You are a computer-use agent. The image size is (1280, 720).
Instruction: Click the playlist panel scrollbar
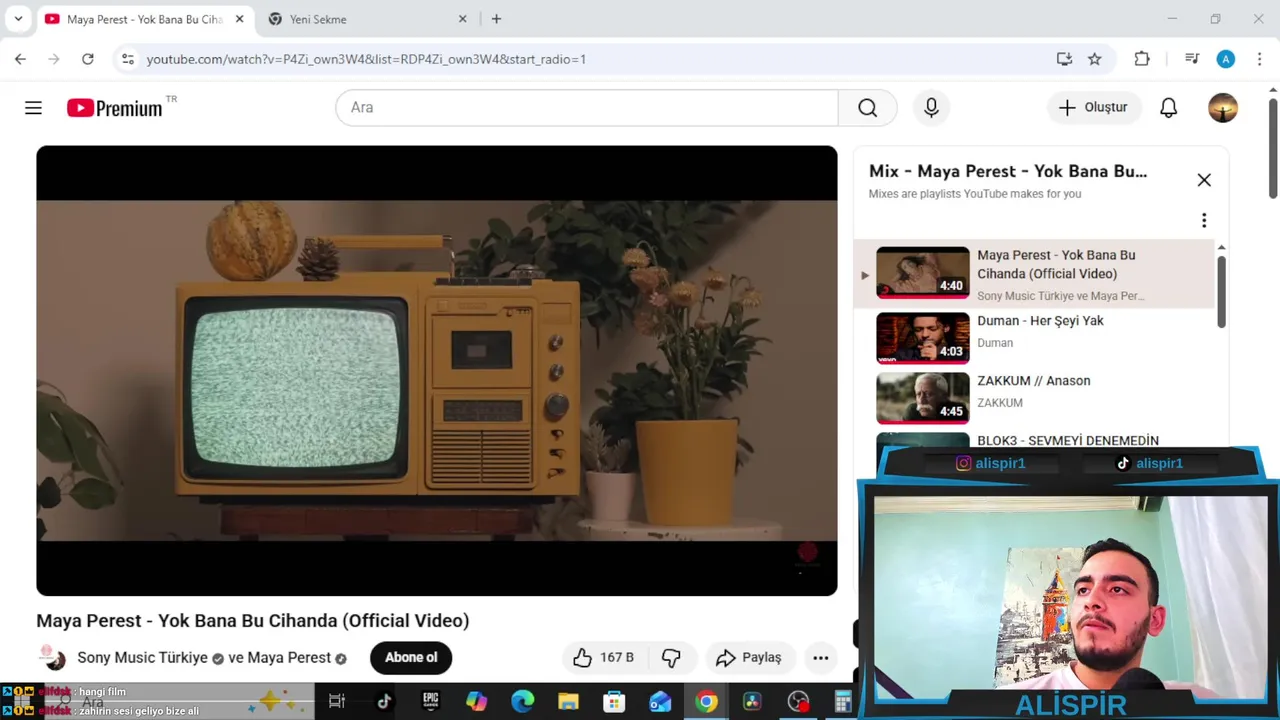[x=1221, y=292]
